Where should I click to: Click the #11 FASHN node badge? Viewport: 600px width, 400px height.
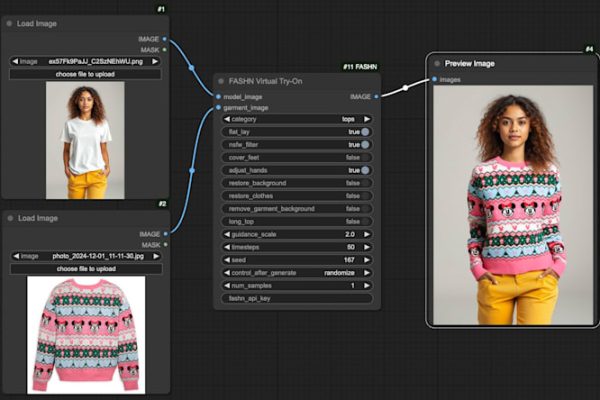pyautogui.click(x=360, y=67)
